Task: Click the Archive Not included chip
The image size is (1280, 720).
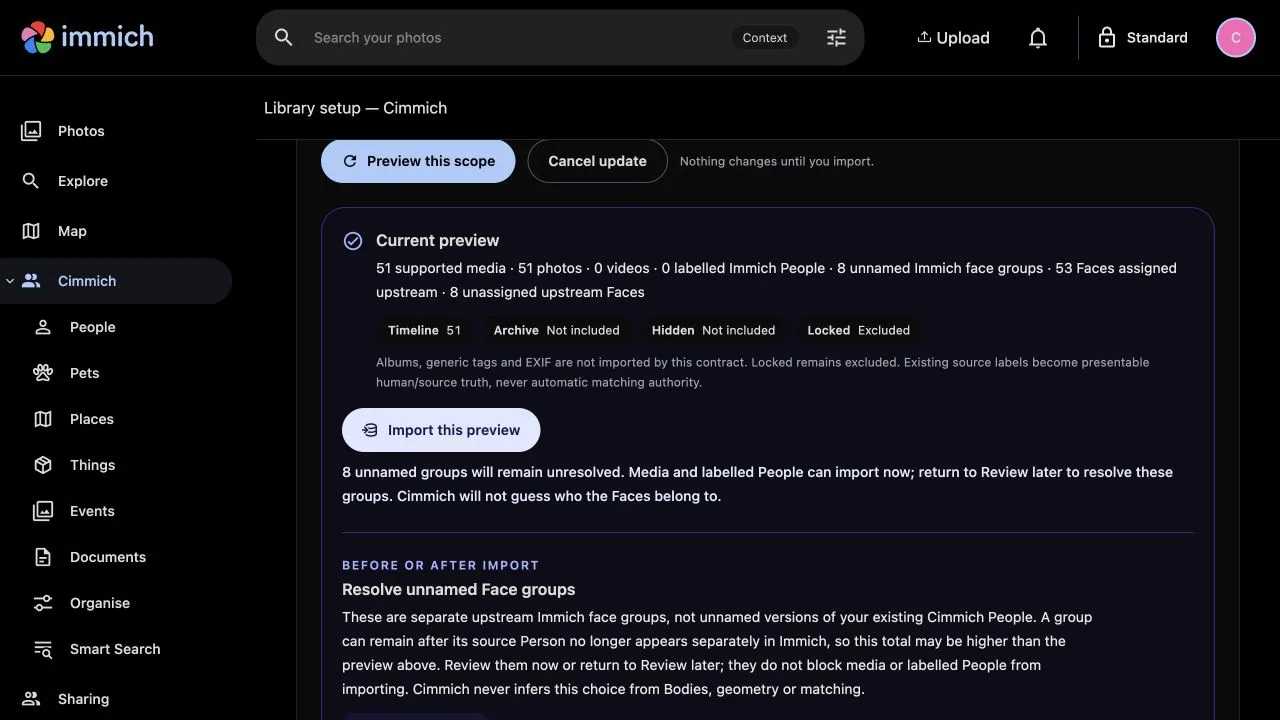Action: pyautogui.click(x=556, y=330)
